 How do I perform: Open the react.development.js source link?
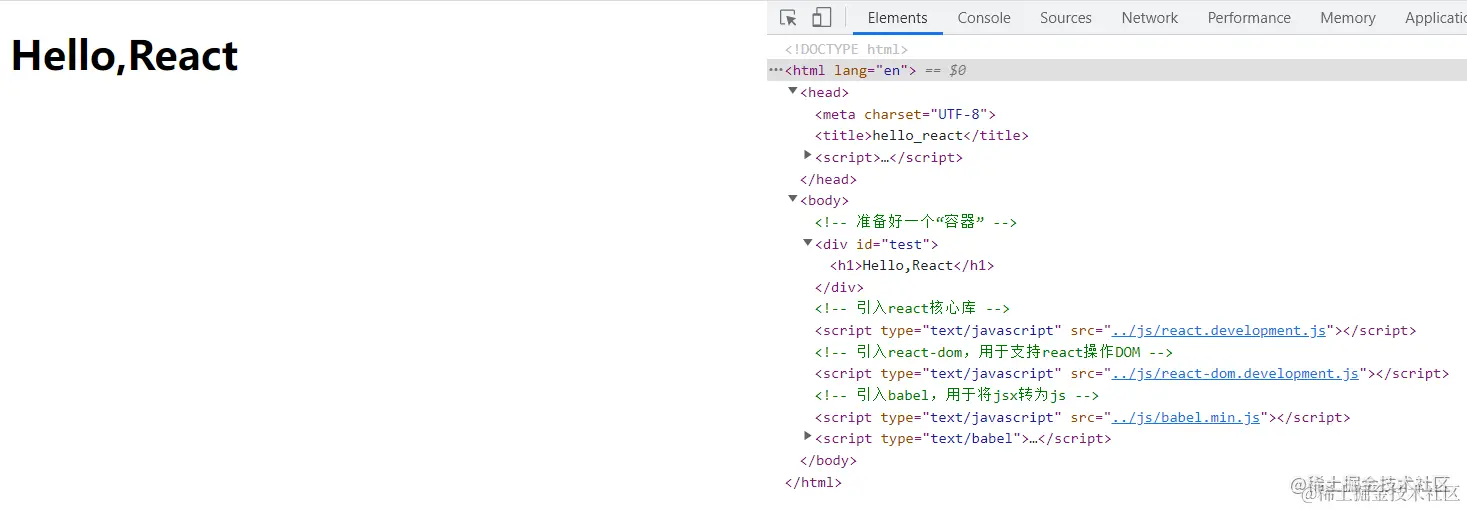click(x=1219, y=330)
